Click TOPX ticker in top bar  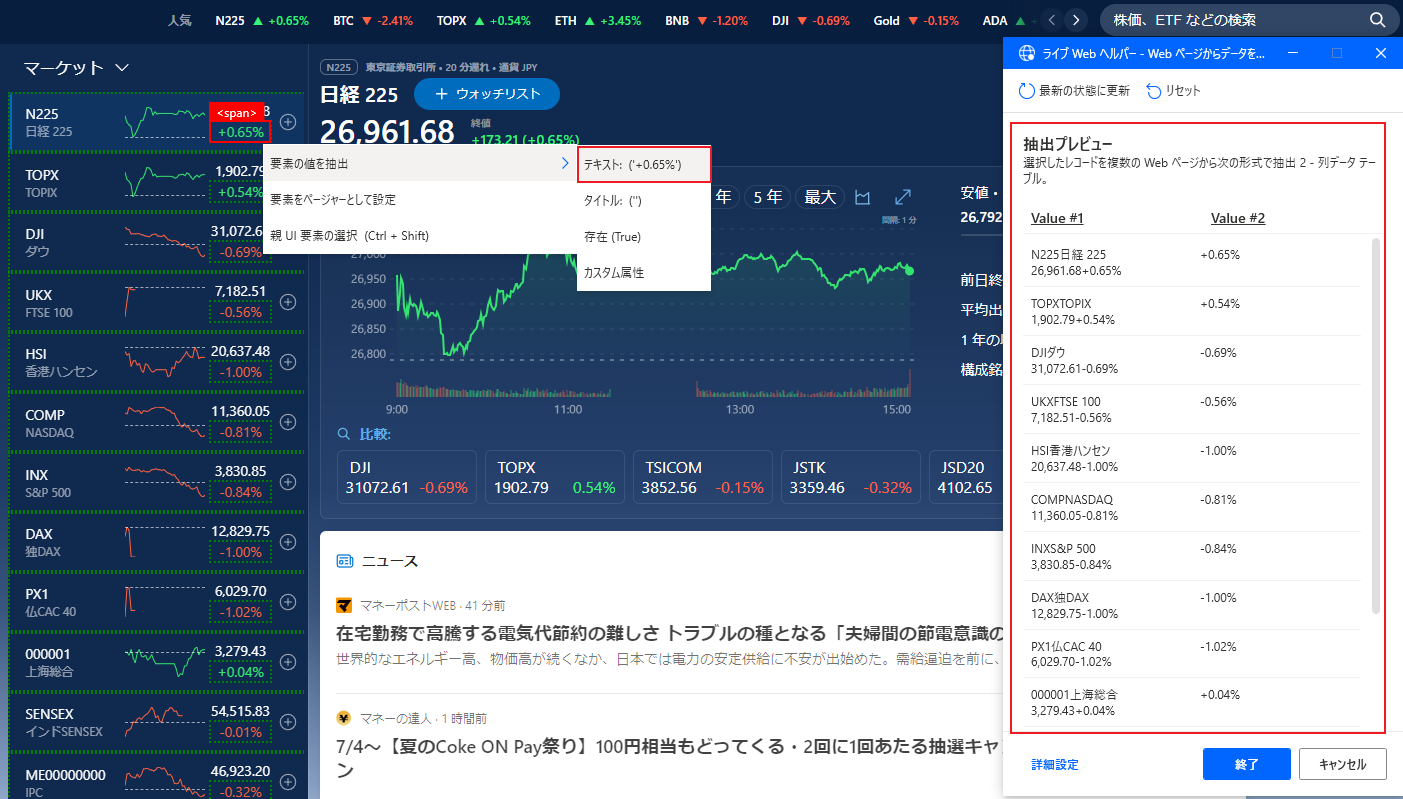484,20
